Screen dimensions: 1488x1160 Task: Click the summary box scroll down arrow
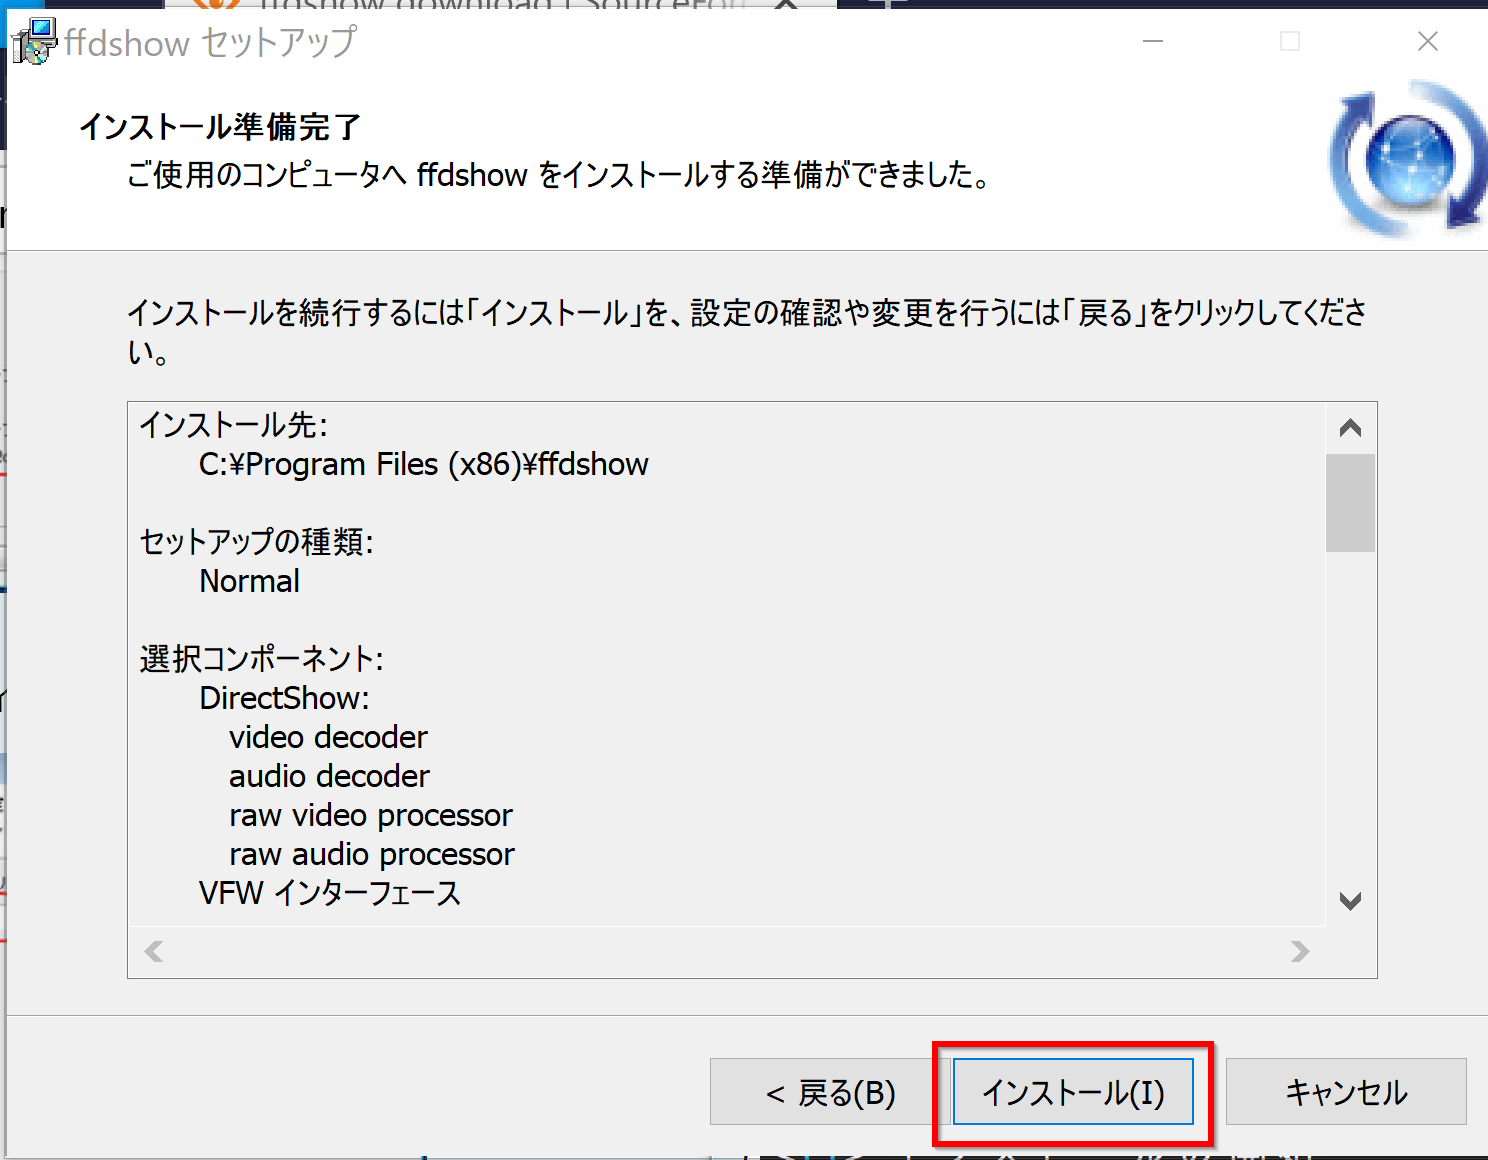[1350, 901]
